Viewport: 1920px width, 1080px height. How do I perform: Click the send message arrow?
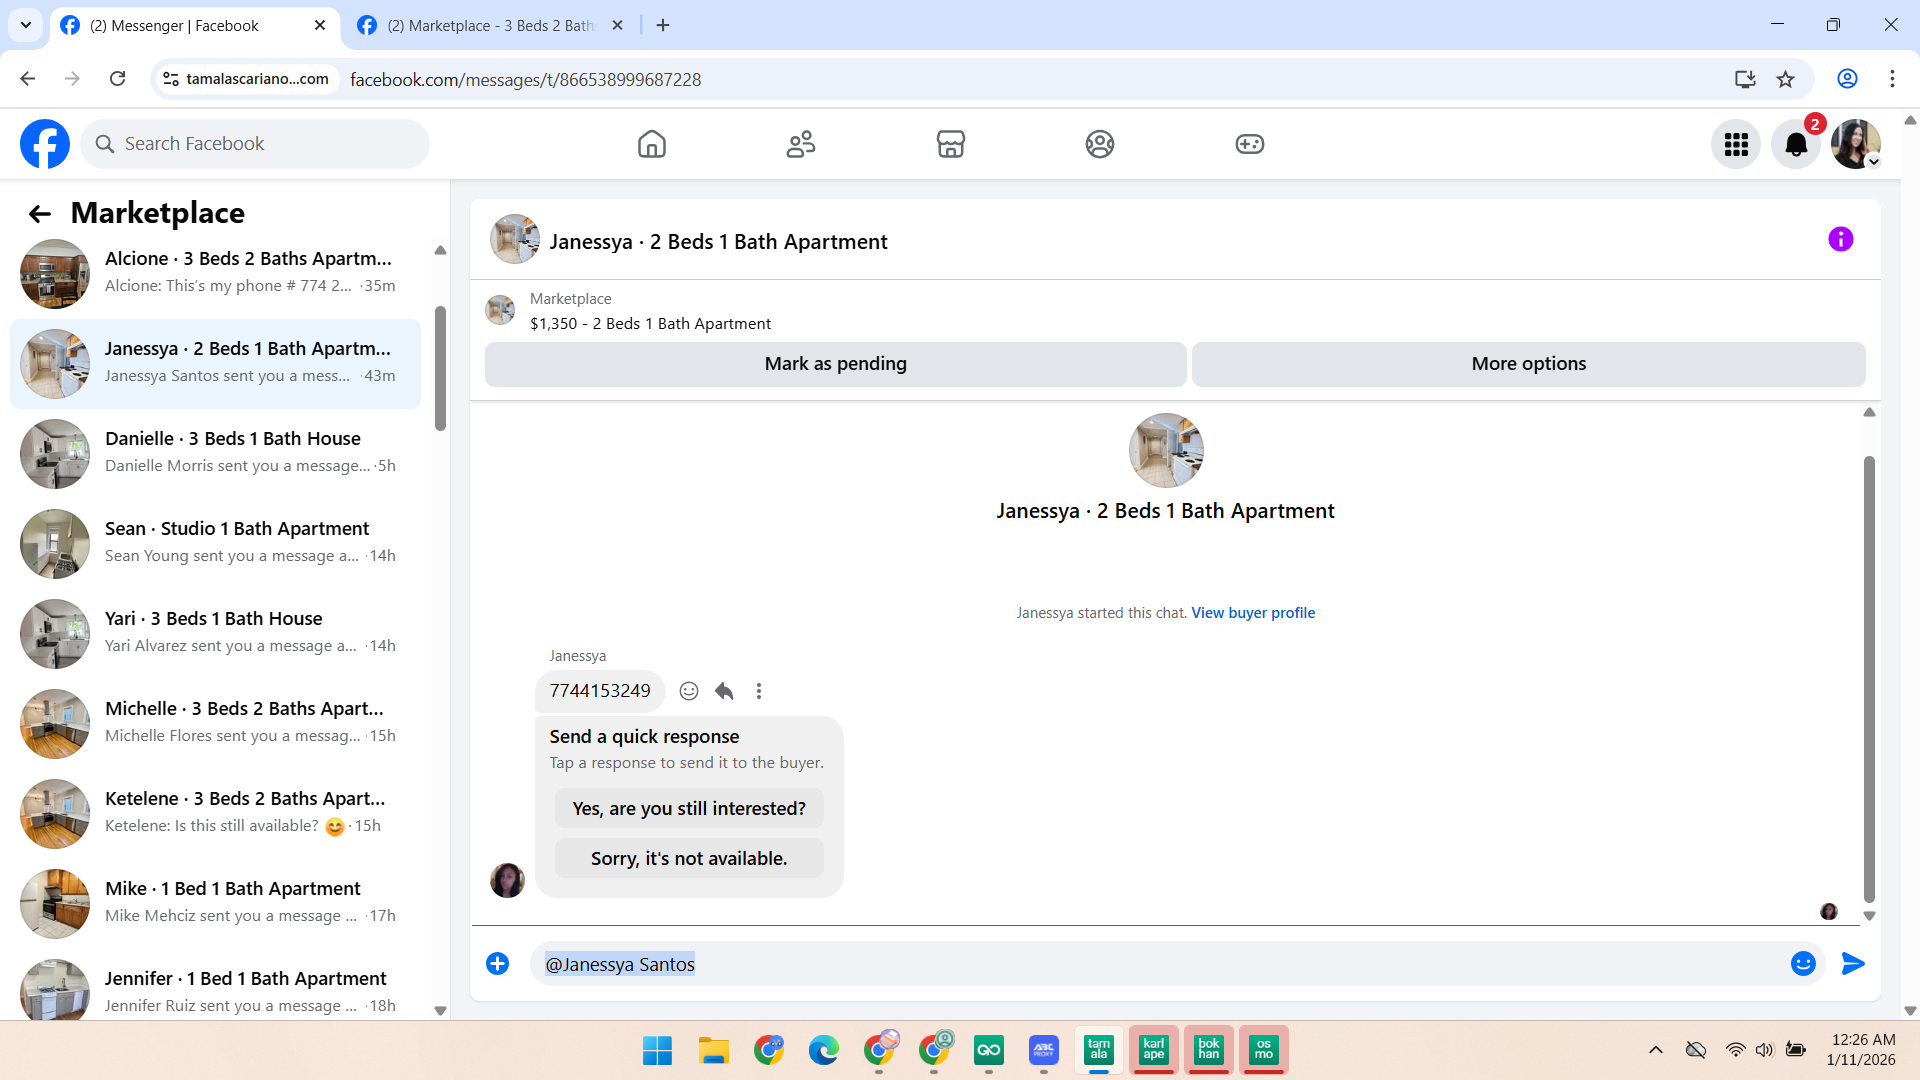(1853, 964)
